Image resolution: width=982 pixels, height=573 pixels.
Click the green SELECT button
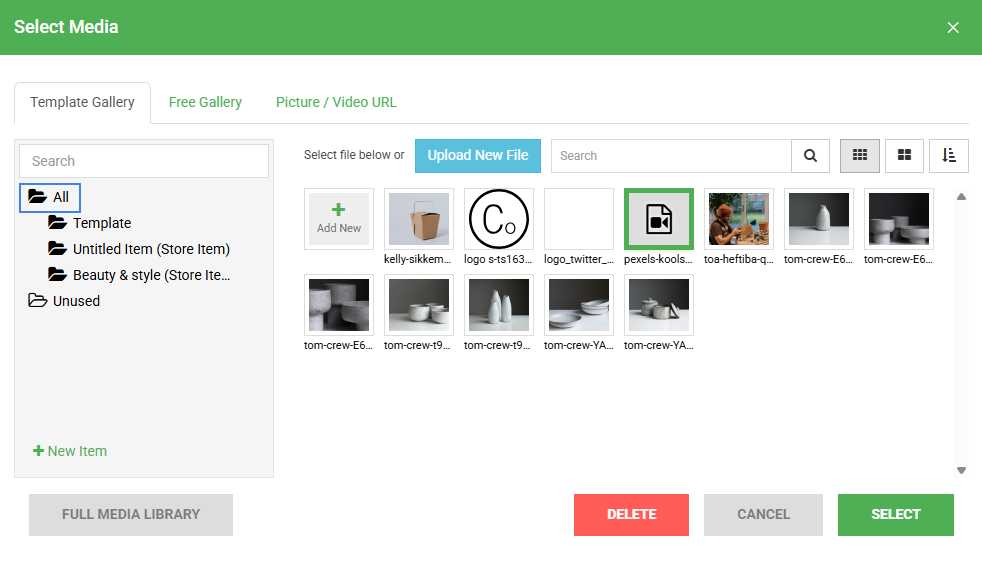tap(895, 514)
